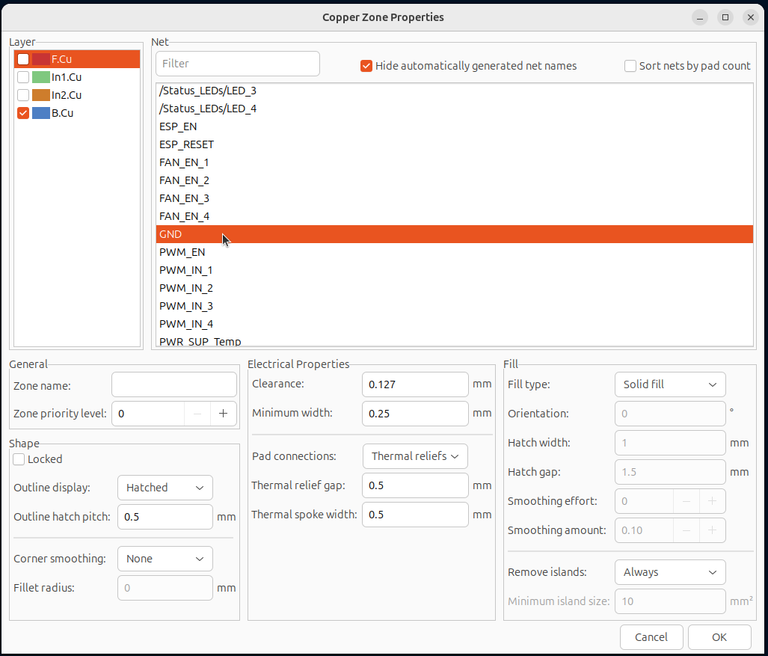Select the GND net
This screenshot has height=656, width=768.
(x=455, y=234)
